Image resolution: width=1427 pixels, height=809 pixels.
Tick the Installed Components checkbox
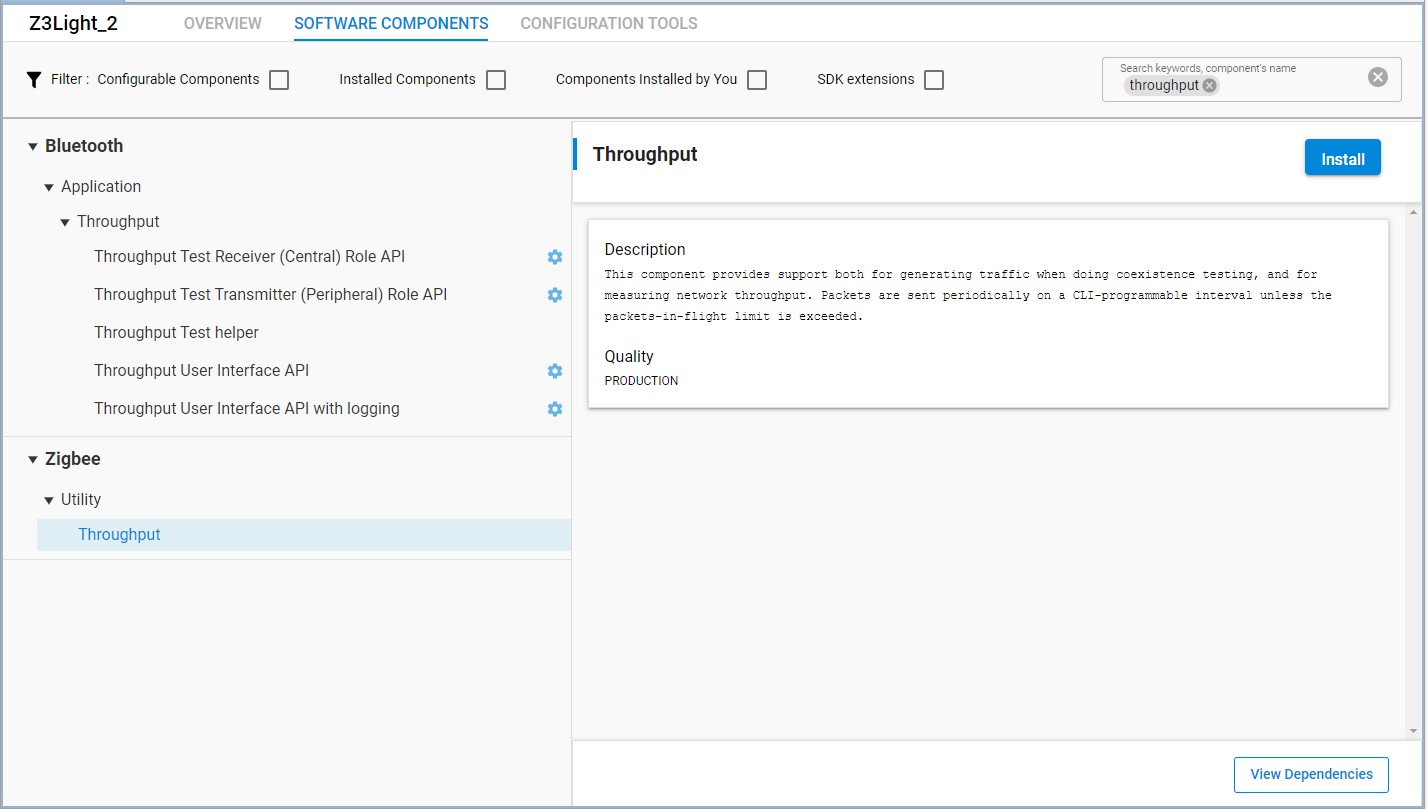[x=496, y=80]
